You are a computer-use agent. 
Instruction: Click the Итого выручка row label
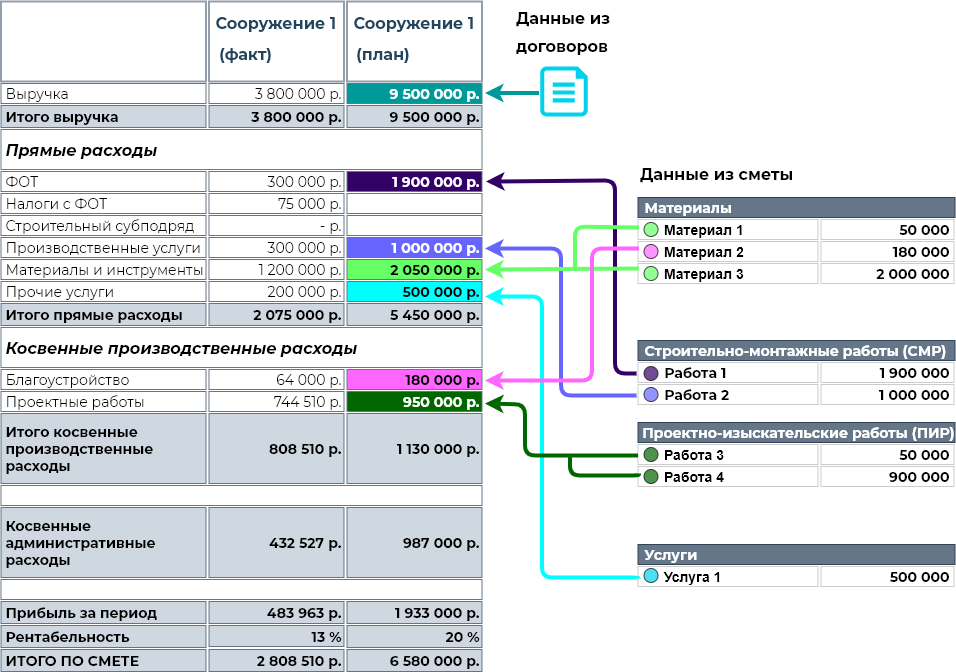pos(104,116)
